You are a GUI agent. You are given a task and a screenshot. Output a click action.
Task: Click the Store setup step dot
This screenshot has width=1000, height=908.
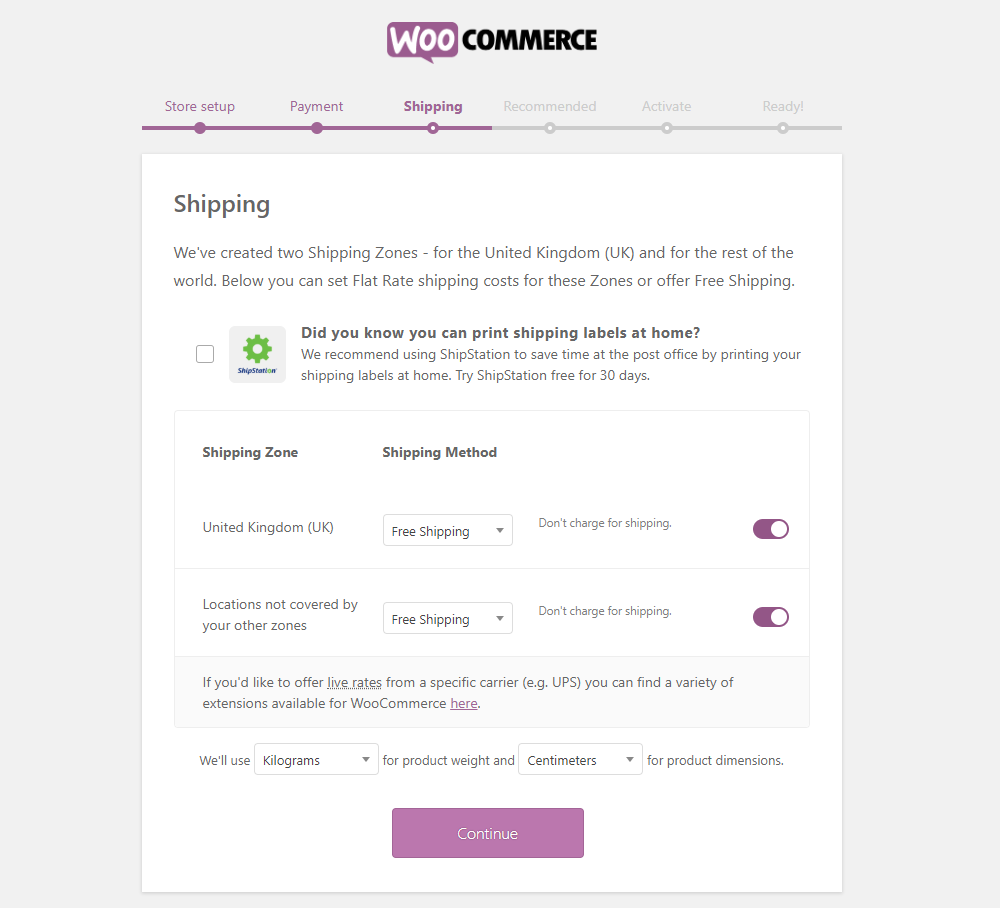[x=200, y=128]
